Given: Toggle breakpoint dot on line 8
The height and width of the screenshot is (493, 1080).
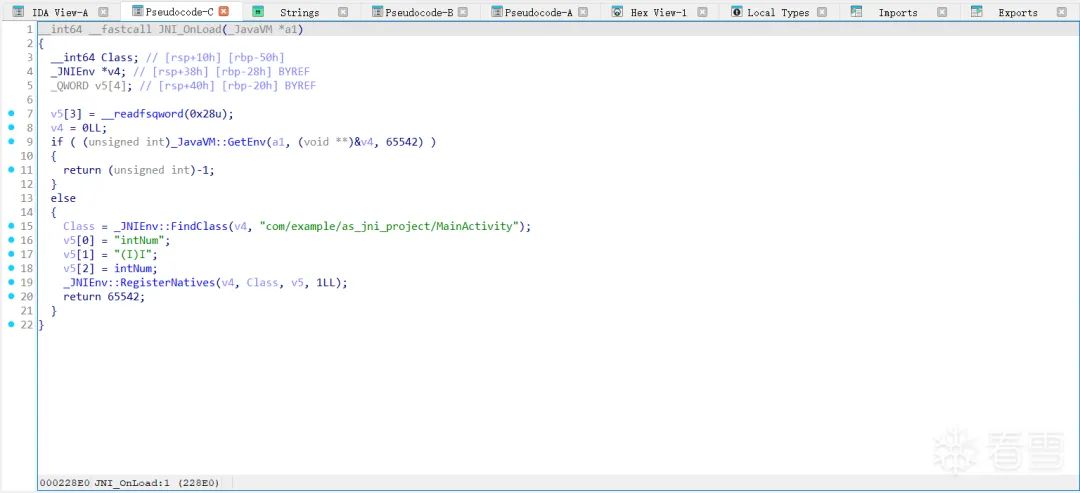Looking at the screenshot, I should (x=11, y=127).
